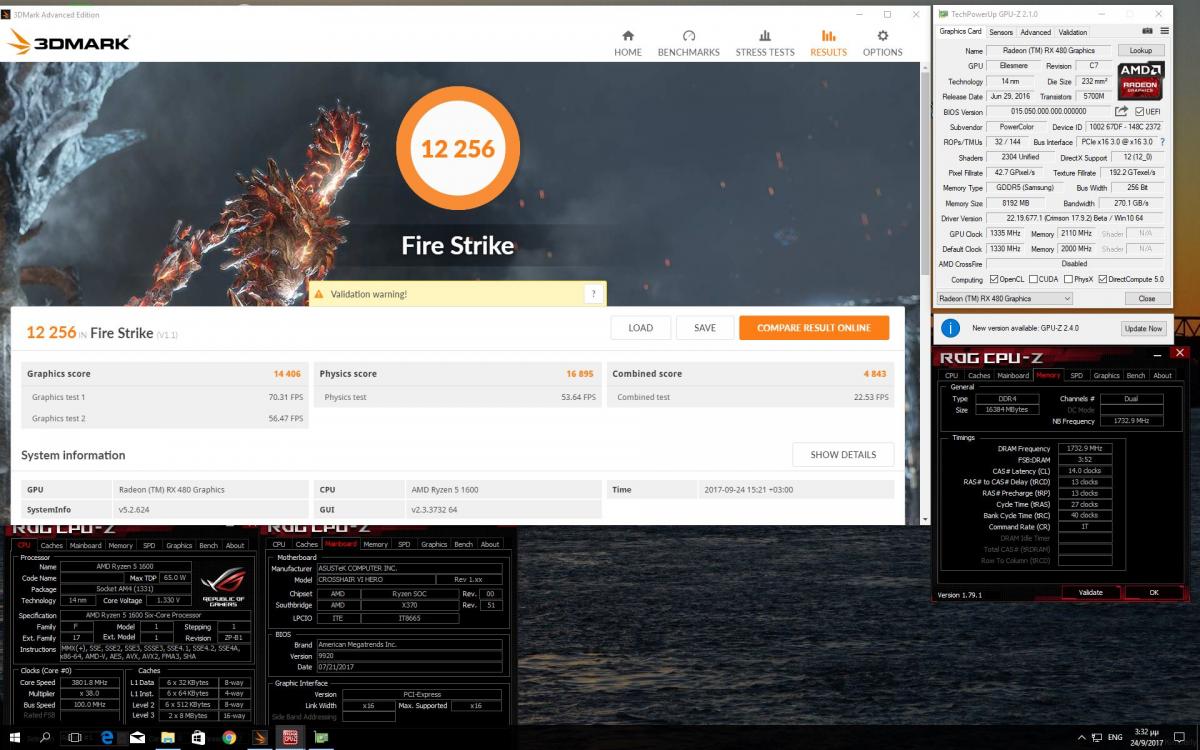The width and height of the screenshot is (1200, 750).
Task: Click the GPU-Z Driver Version field
Action: click(x=1076, y=218)
